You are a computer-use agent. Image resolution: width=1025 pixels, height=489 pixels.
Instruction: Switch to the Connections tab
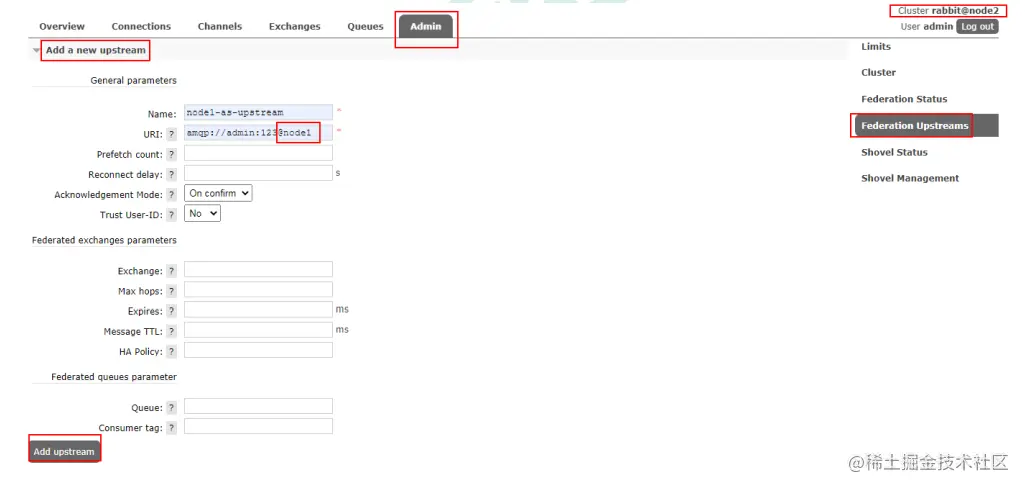[141, 26]
